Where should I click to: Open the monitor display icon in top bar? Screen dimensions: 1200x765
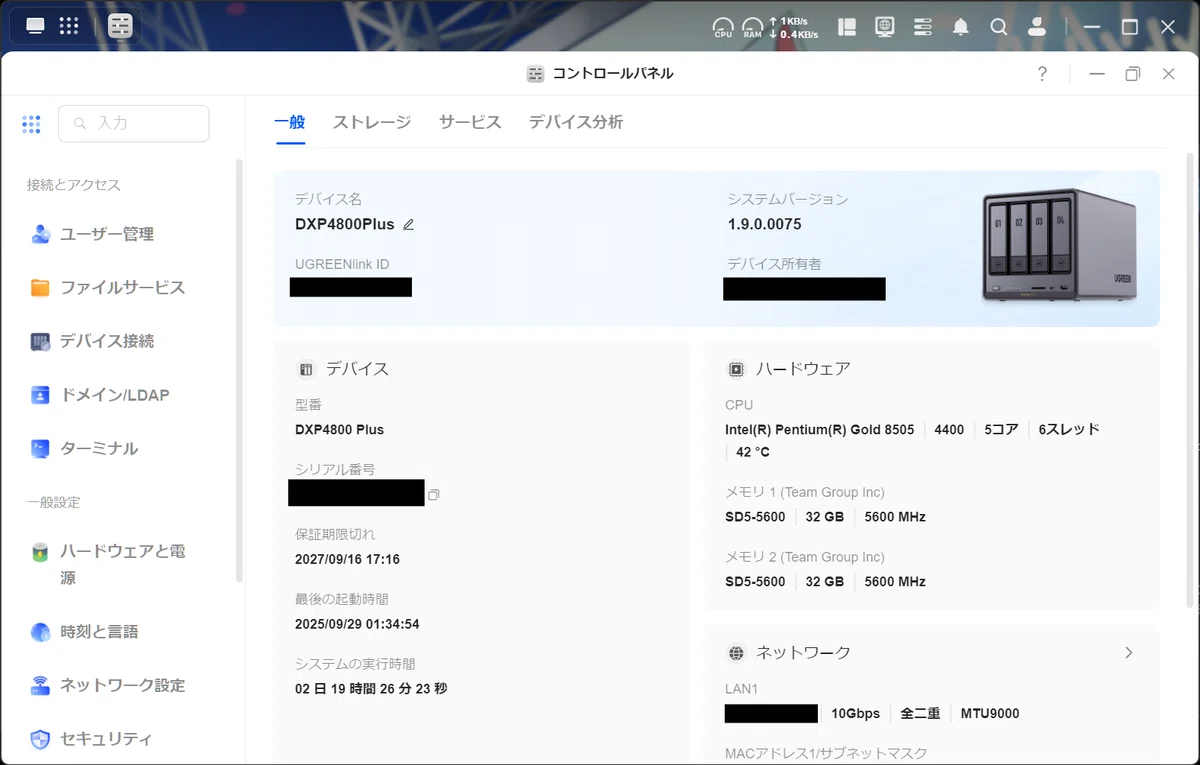885,27
